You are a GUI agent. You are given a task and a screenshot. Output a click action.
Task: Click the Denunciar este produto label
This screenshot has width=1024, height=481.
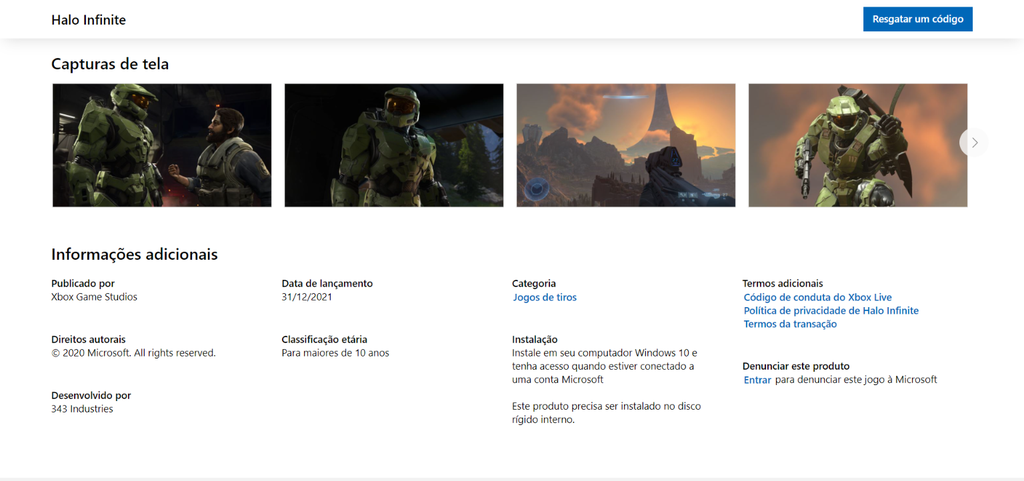pyautogui.click(x=795, y=366)
